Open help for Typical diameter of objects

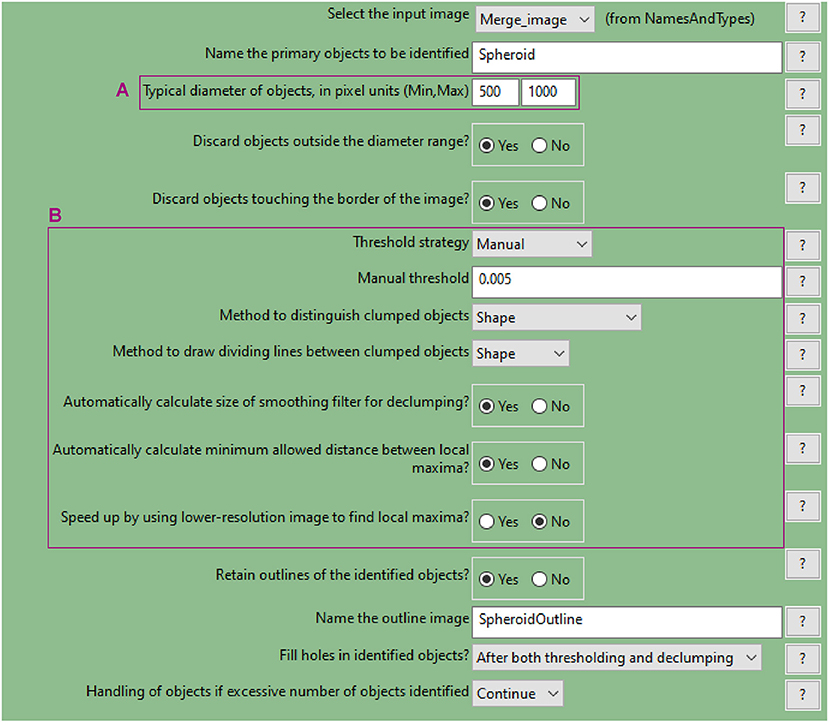click(802, 94)
